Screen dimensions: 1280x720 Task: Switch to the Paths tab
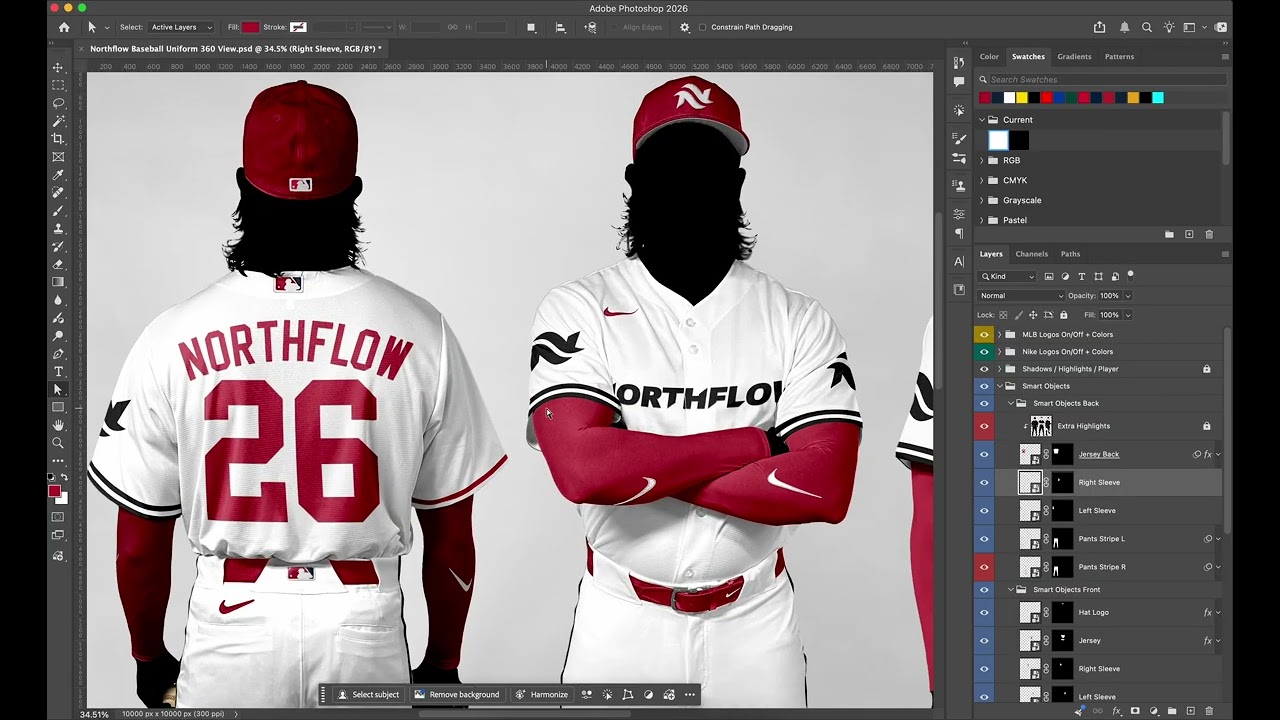click(1070, 254)
